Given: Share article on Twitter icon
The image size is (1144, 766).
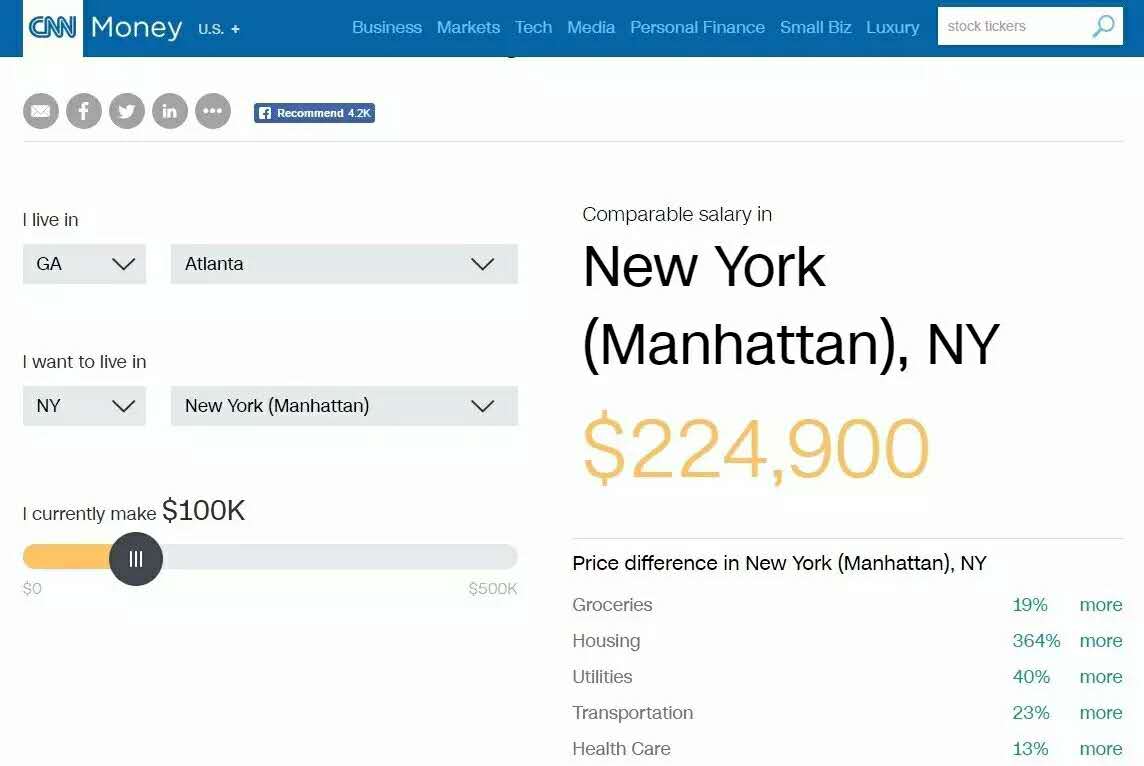Looking at the screenshot, I should (127, 111).
